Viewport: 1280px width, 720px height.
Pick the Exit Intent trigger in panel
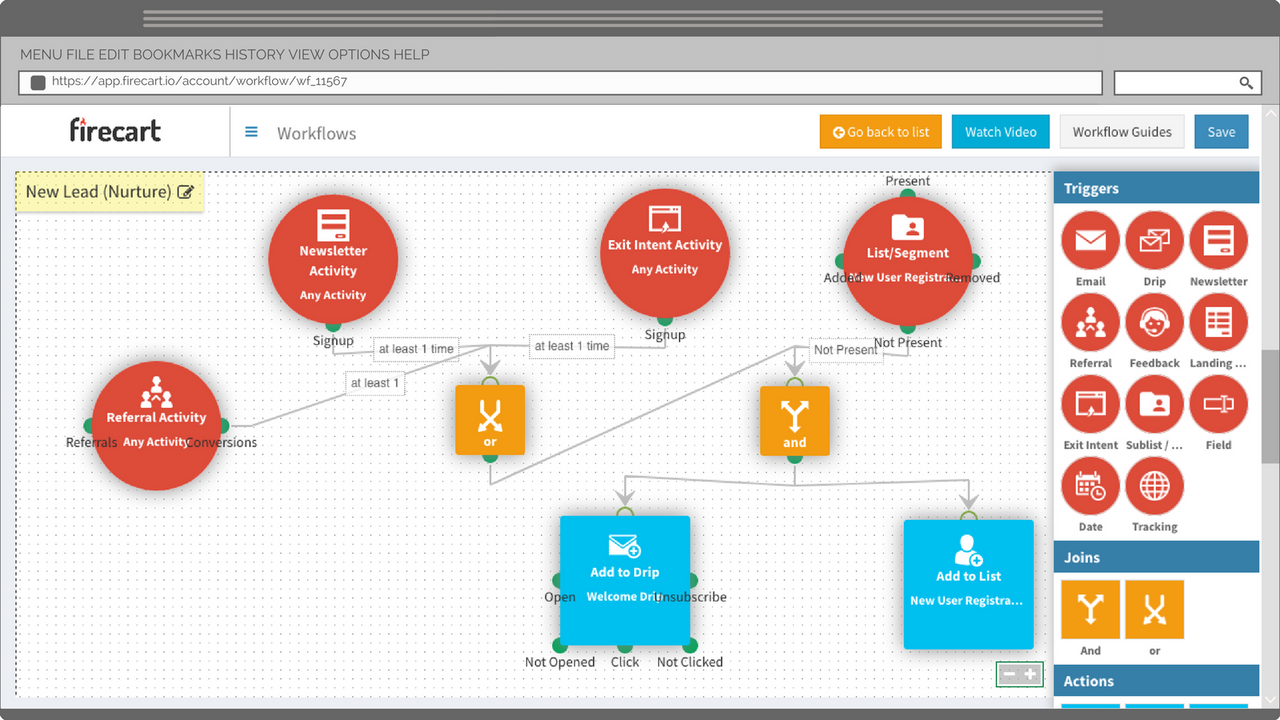[x=1090, y=405]
